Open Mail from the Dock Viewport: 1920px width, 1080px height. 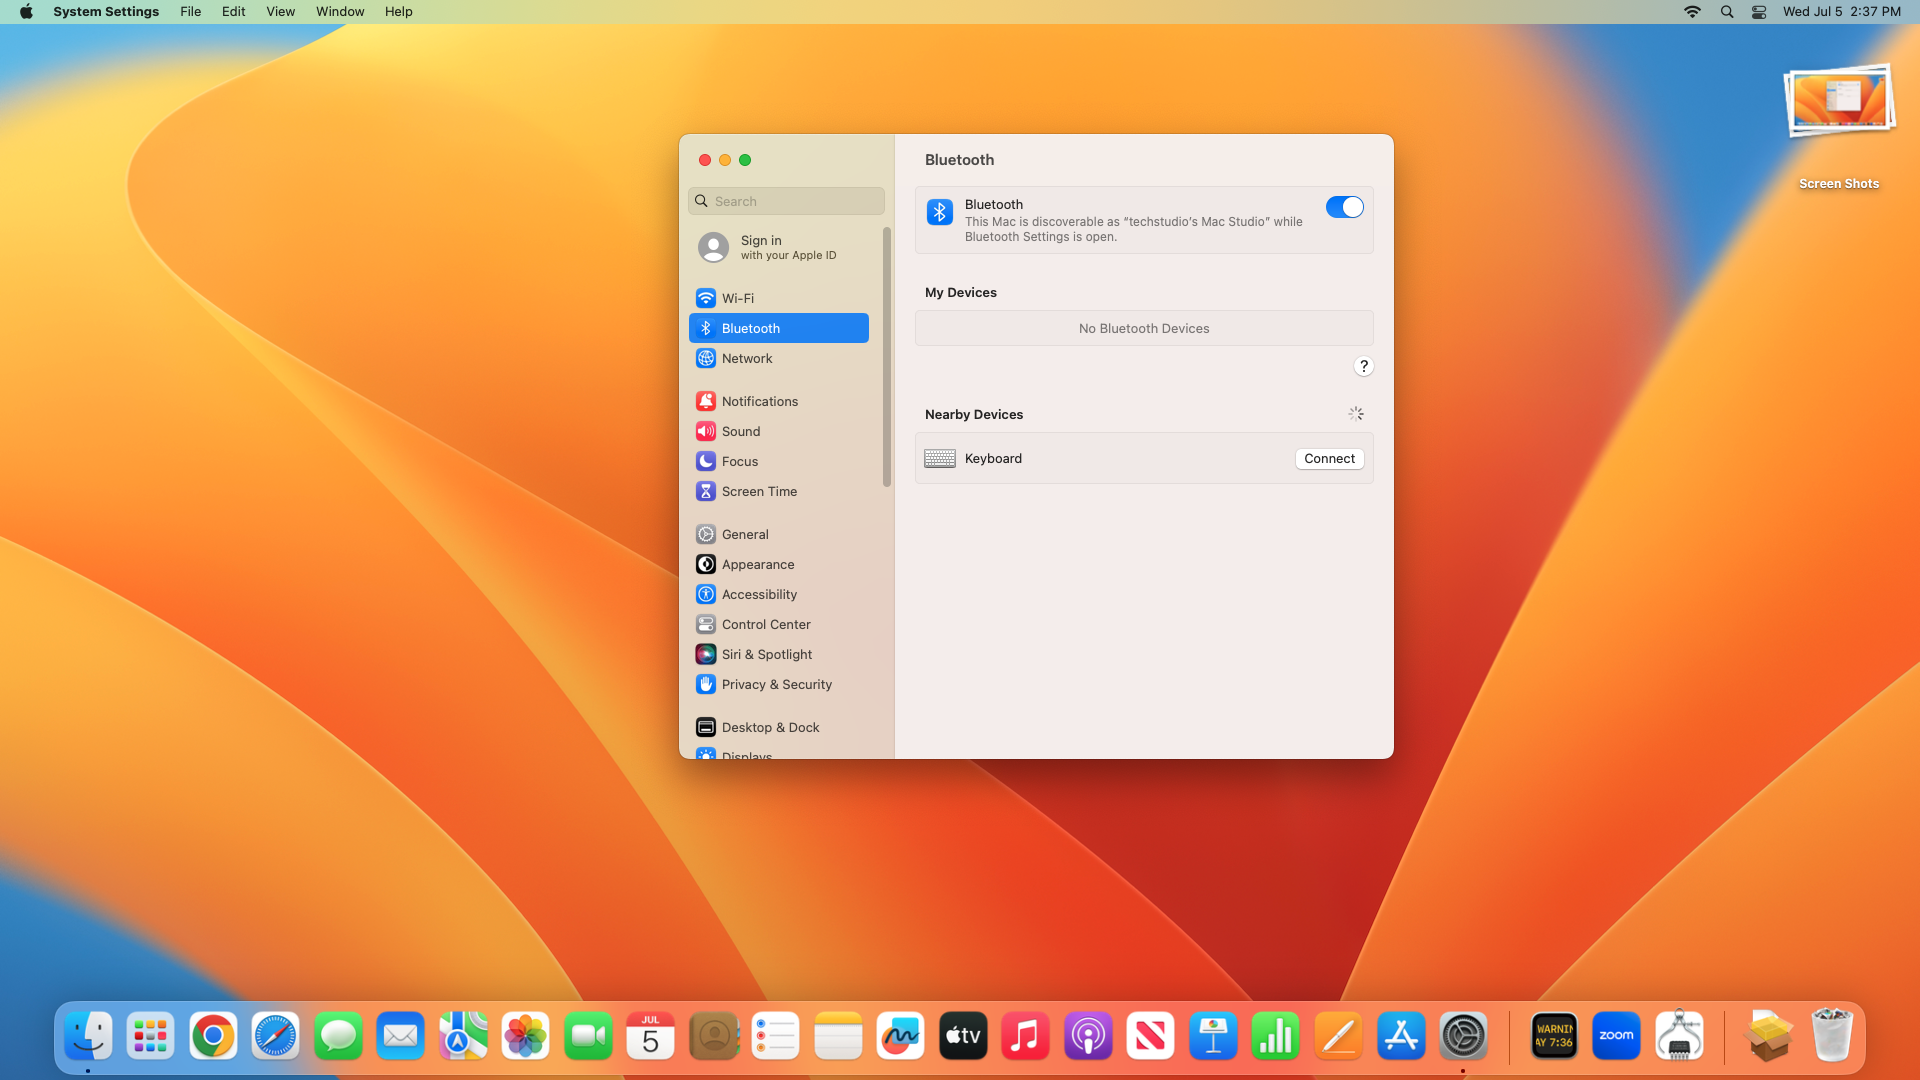click(x=400, y=1036)
